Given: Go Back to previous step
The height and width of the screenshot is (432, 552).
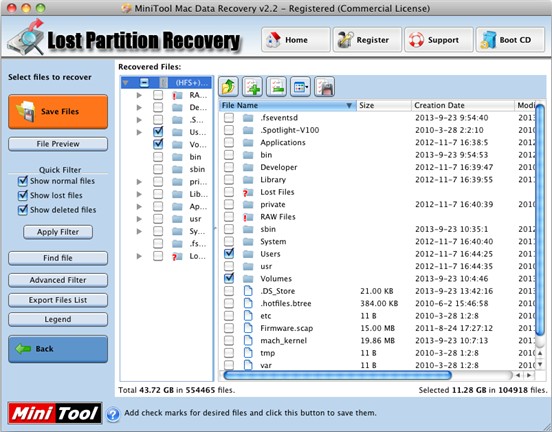Looking at the screenshot, I should (x=58, y=349).
